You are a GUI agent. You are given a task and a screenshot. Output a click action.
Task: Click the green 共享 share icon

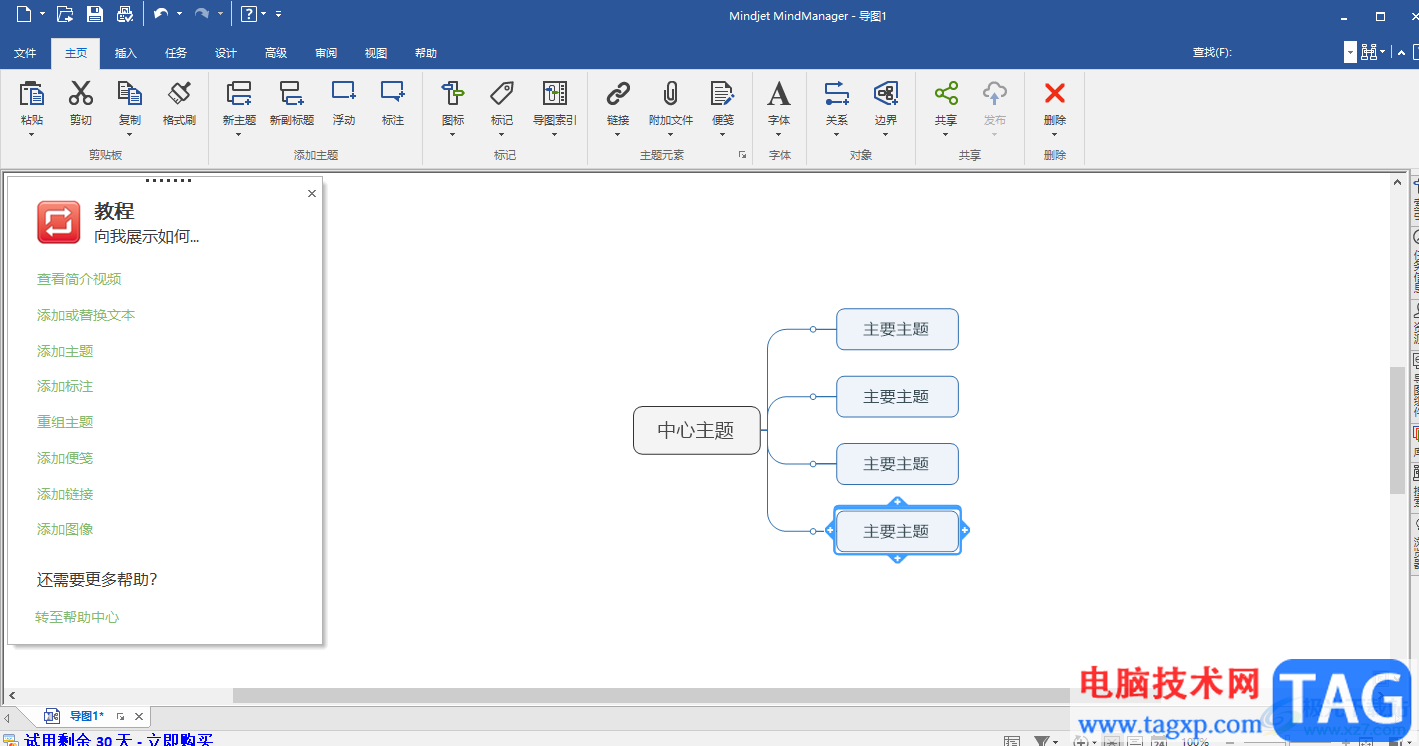coord(946,94)
